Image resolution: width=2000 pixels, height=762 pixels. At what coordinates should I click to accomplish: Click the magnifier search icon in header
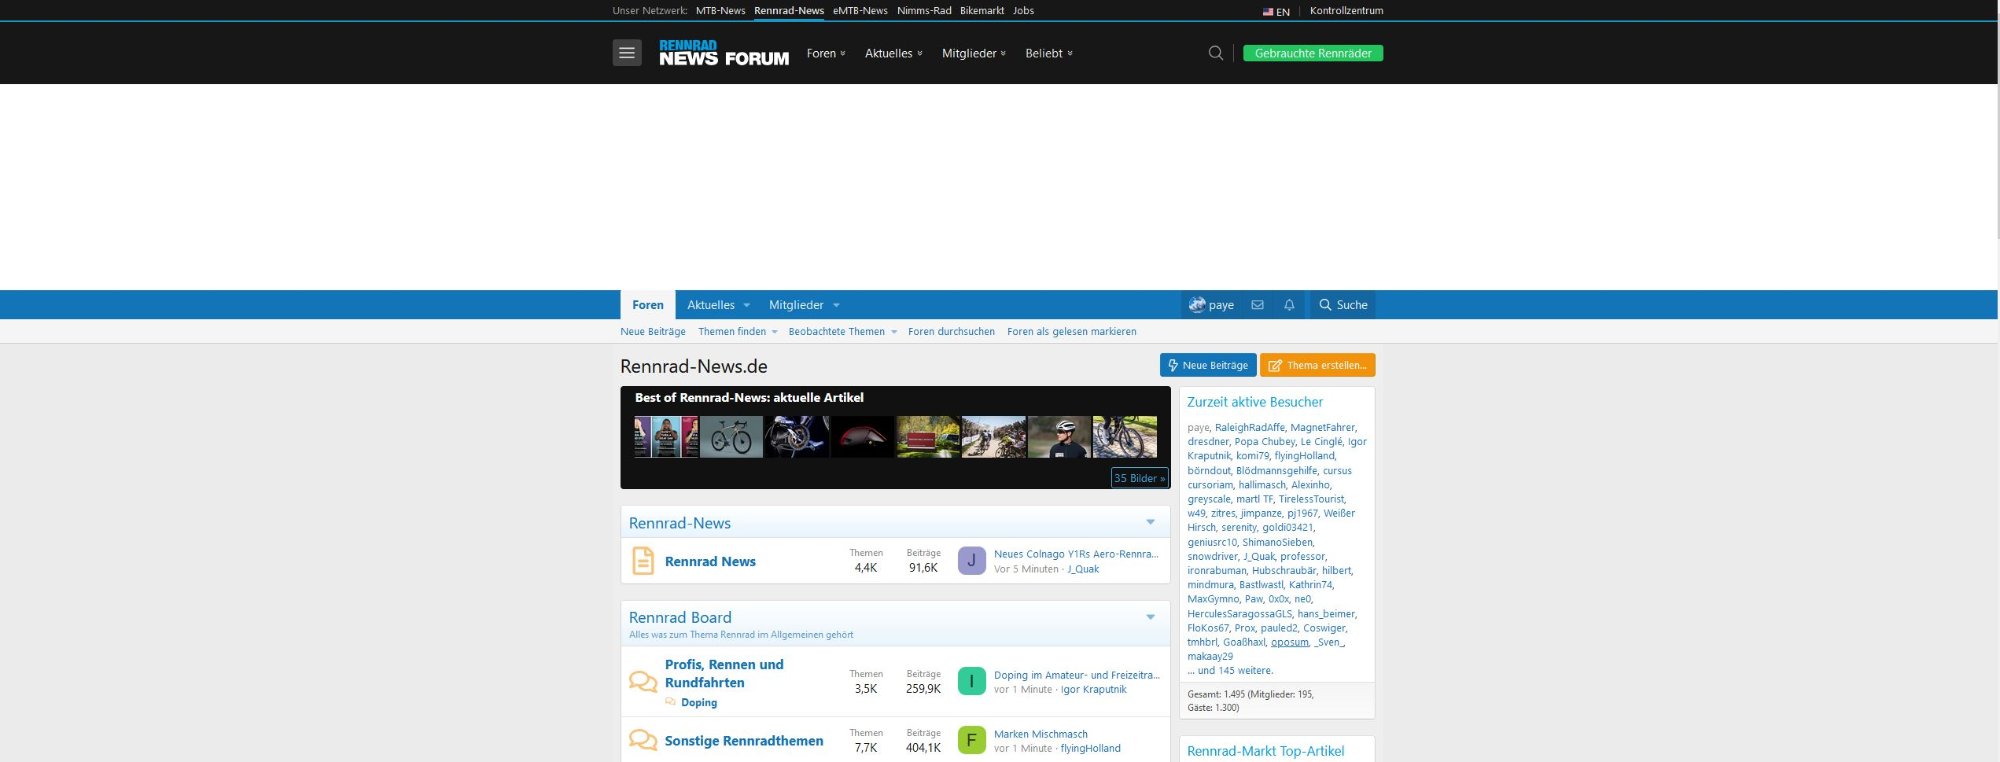[x=1215, y=53]
